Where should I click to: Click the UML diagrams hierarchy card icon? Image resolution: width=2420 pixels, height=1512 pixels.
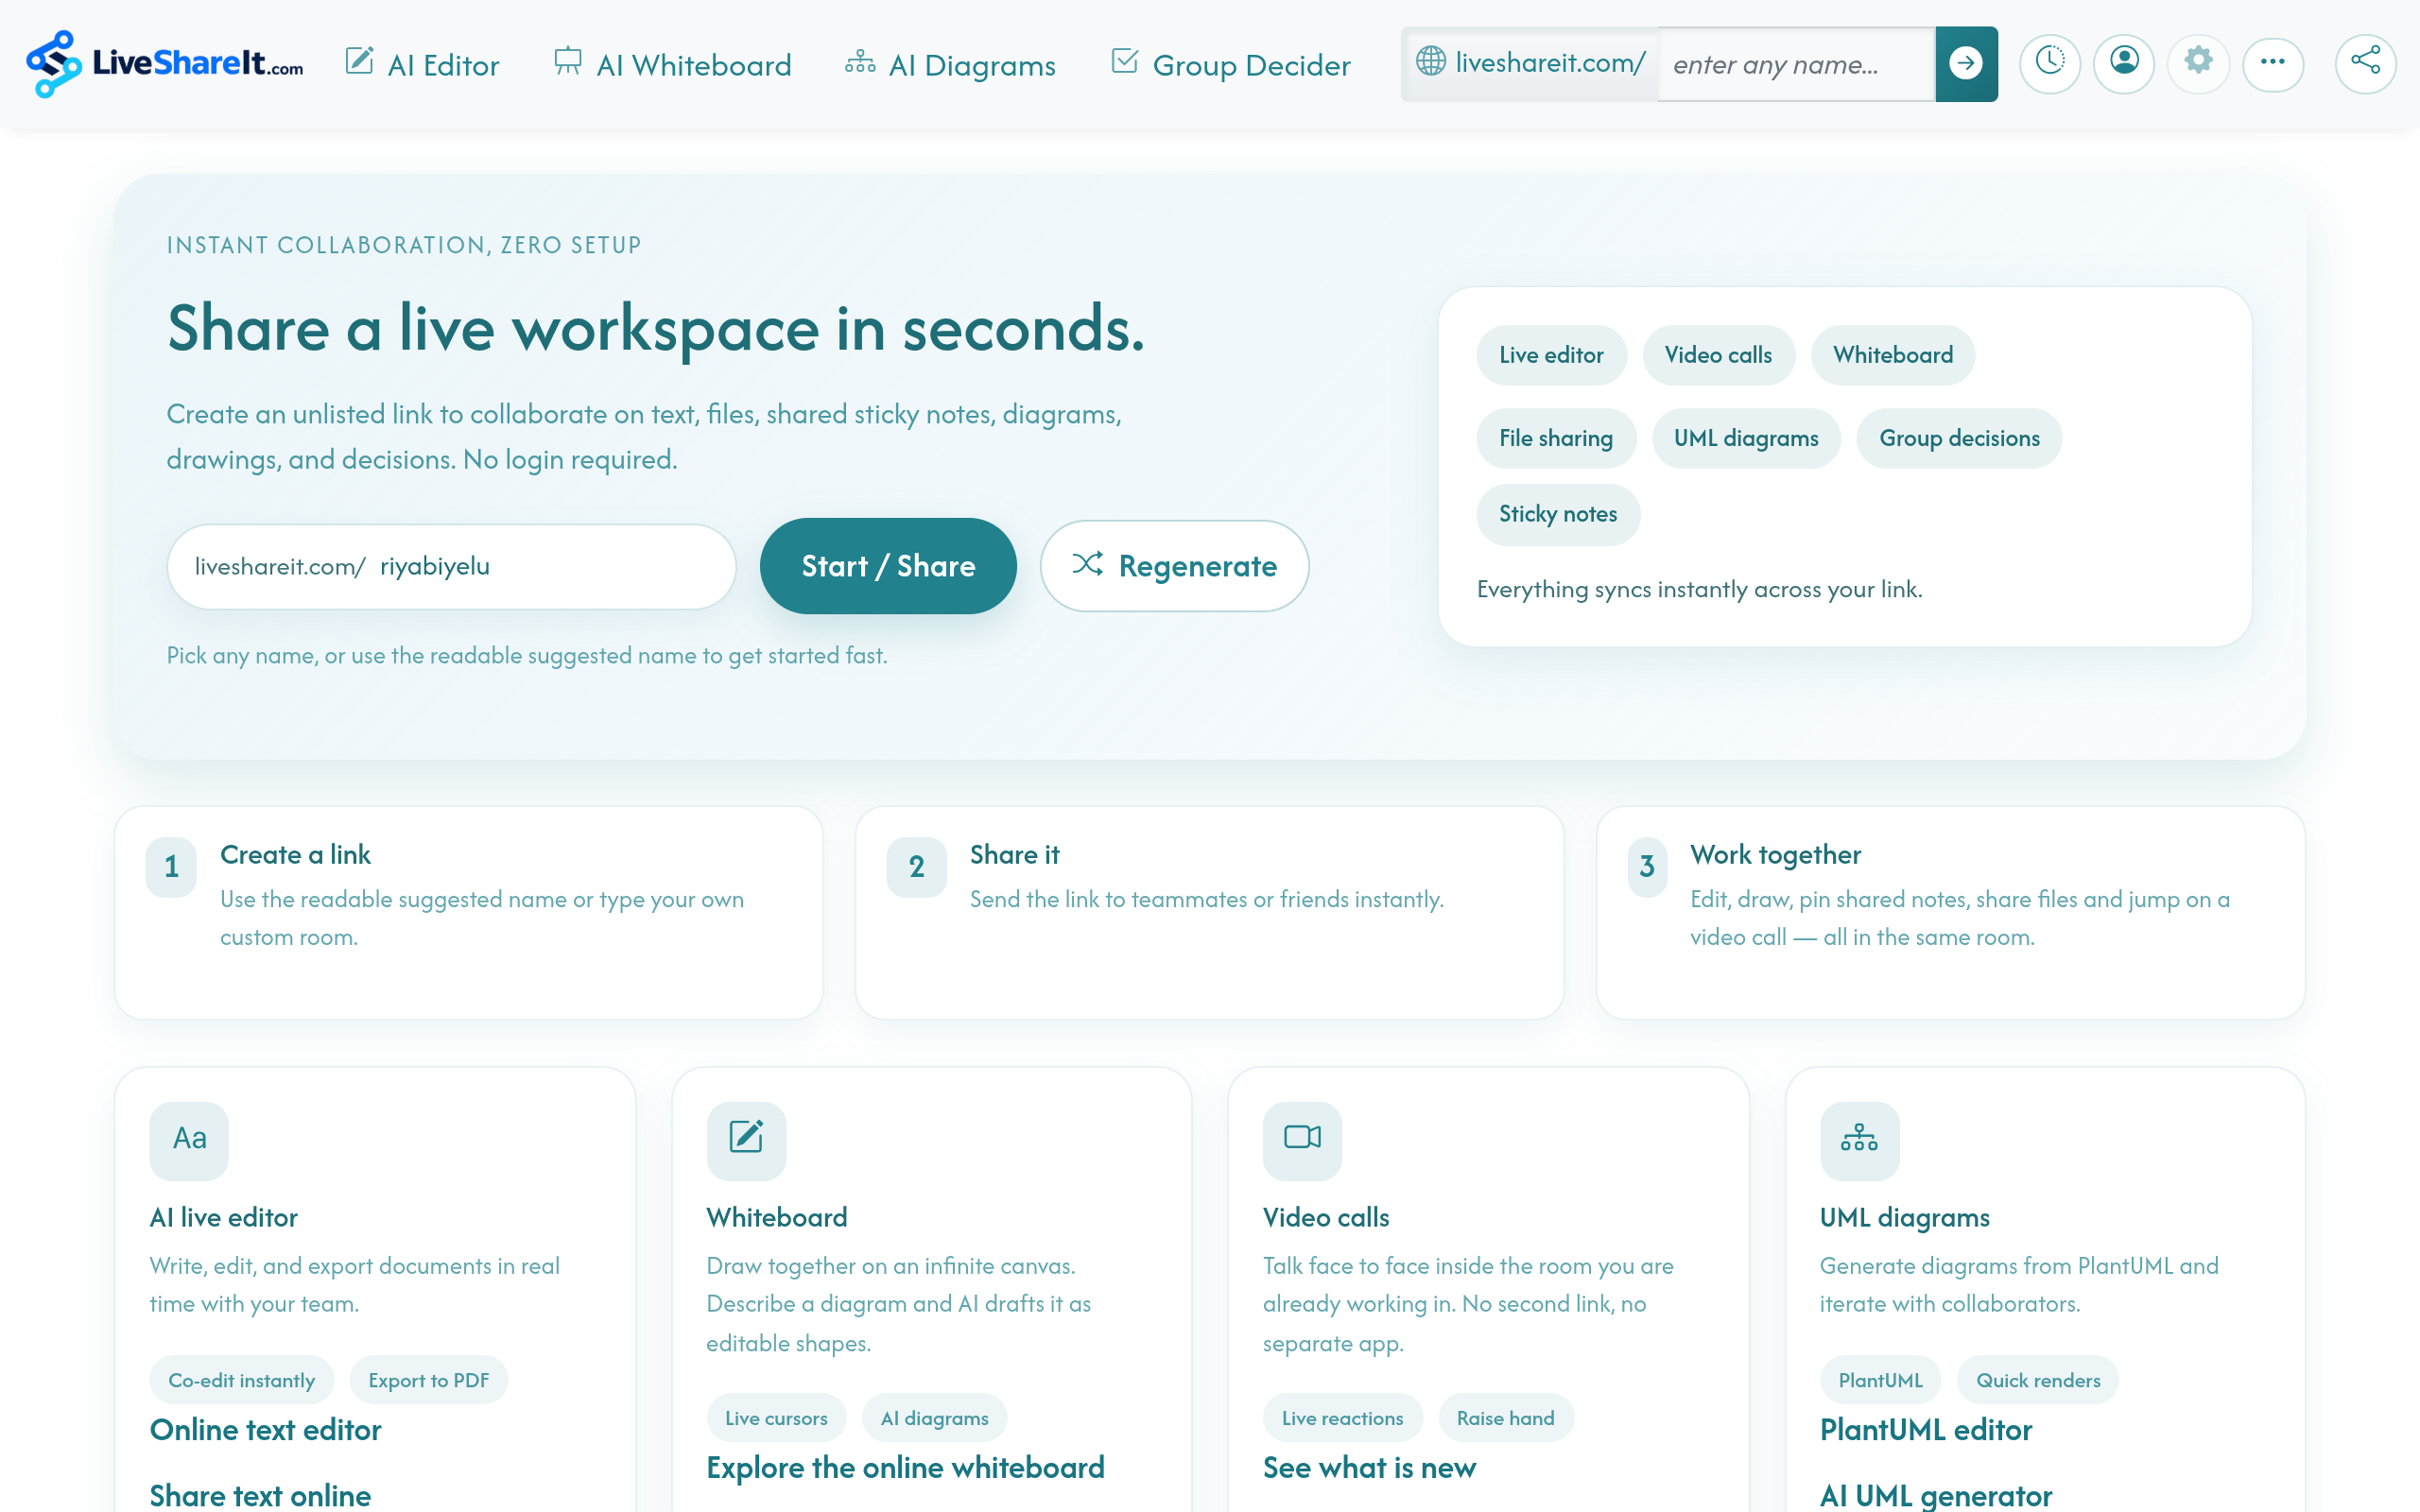pyautogui.click(x=1859, y=1140)
